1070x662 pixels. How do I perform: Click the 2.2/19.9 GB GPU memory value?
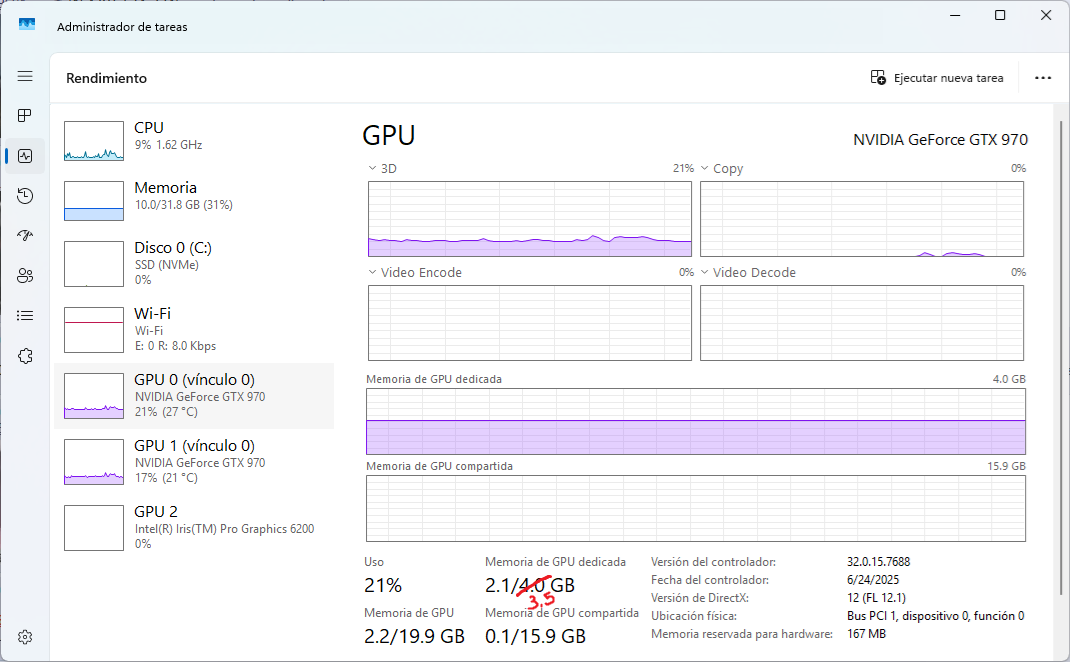click(414, 636)
